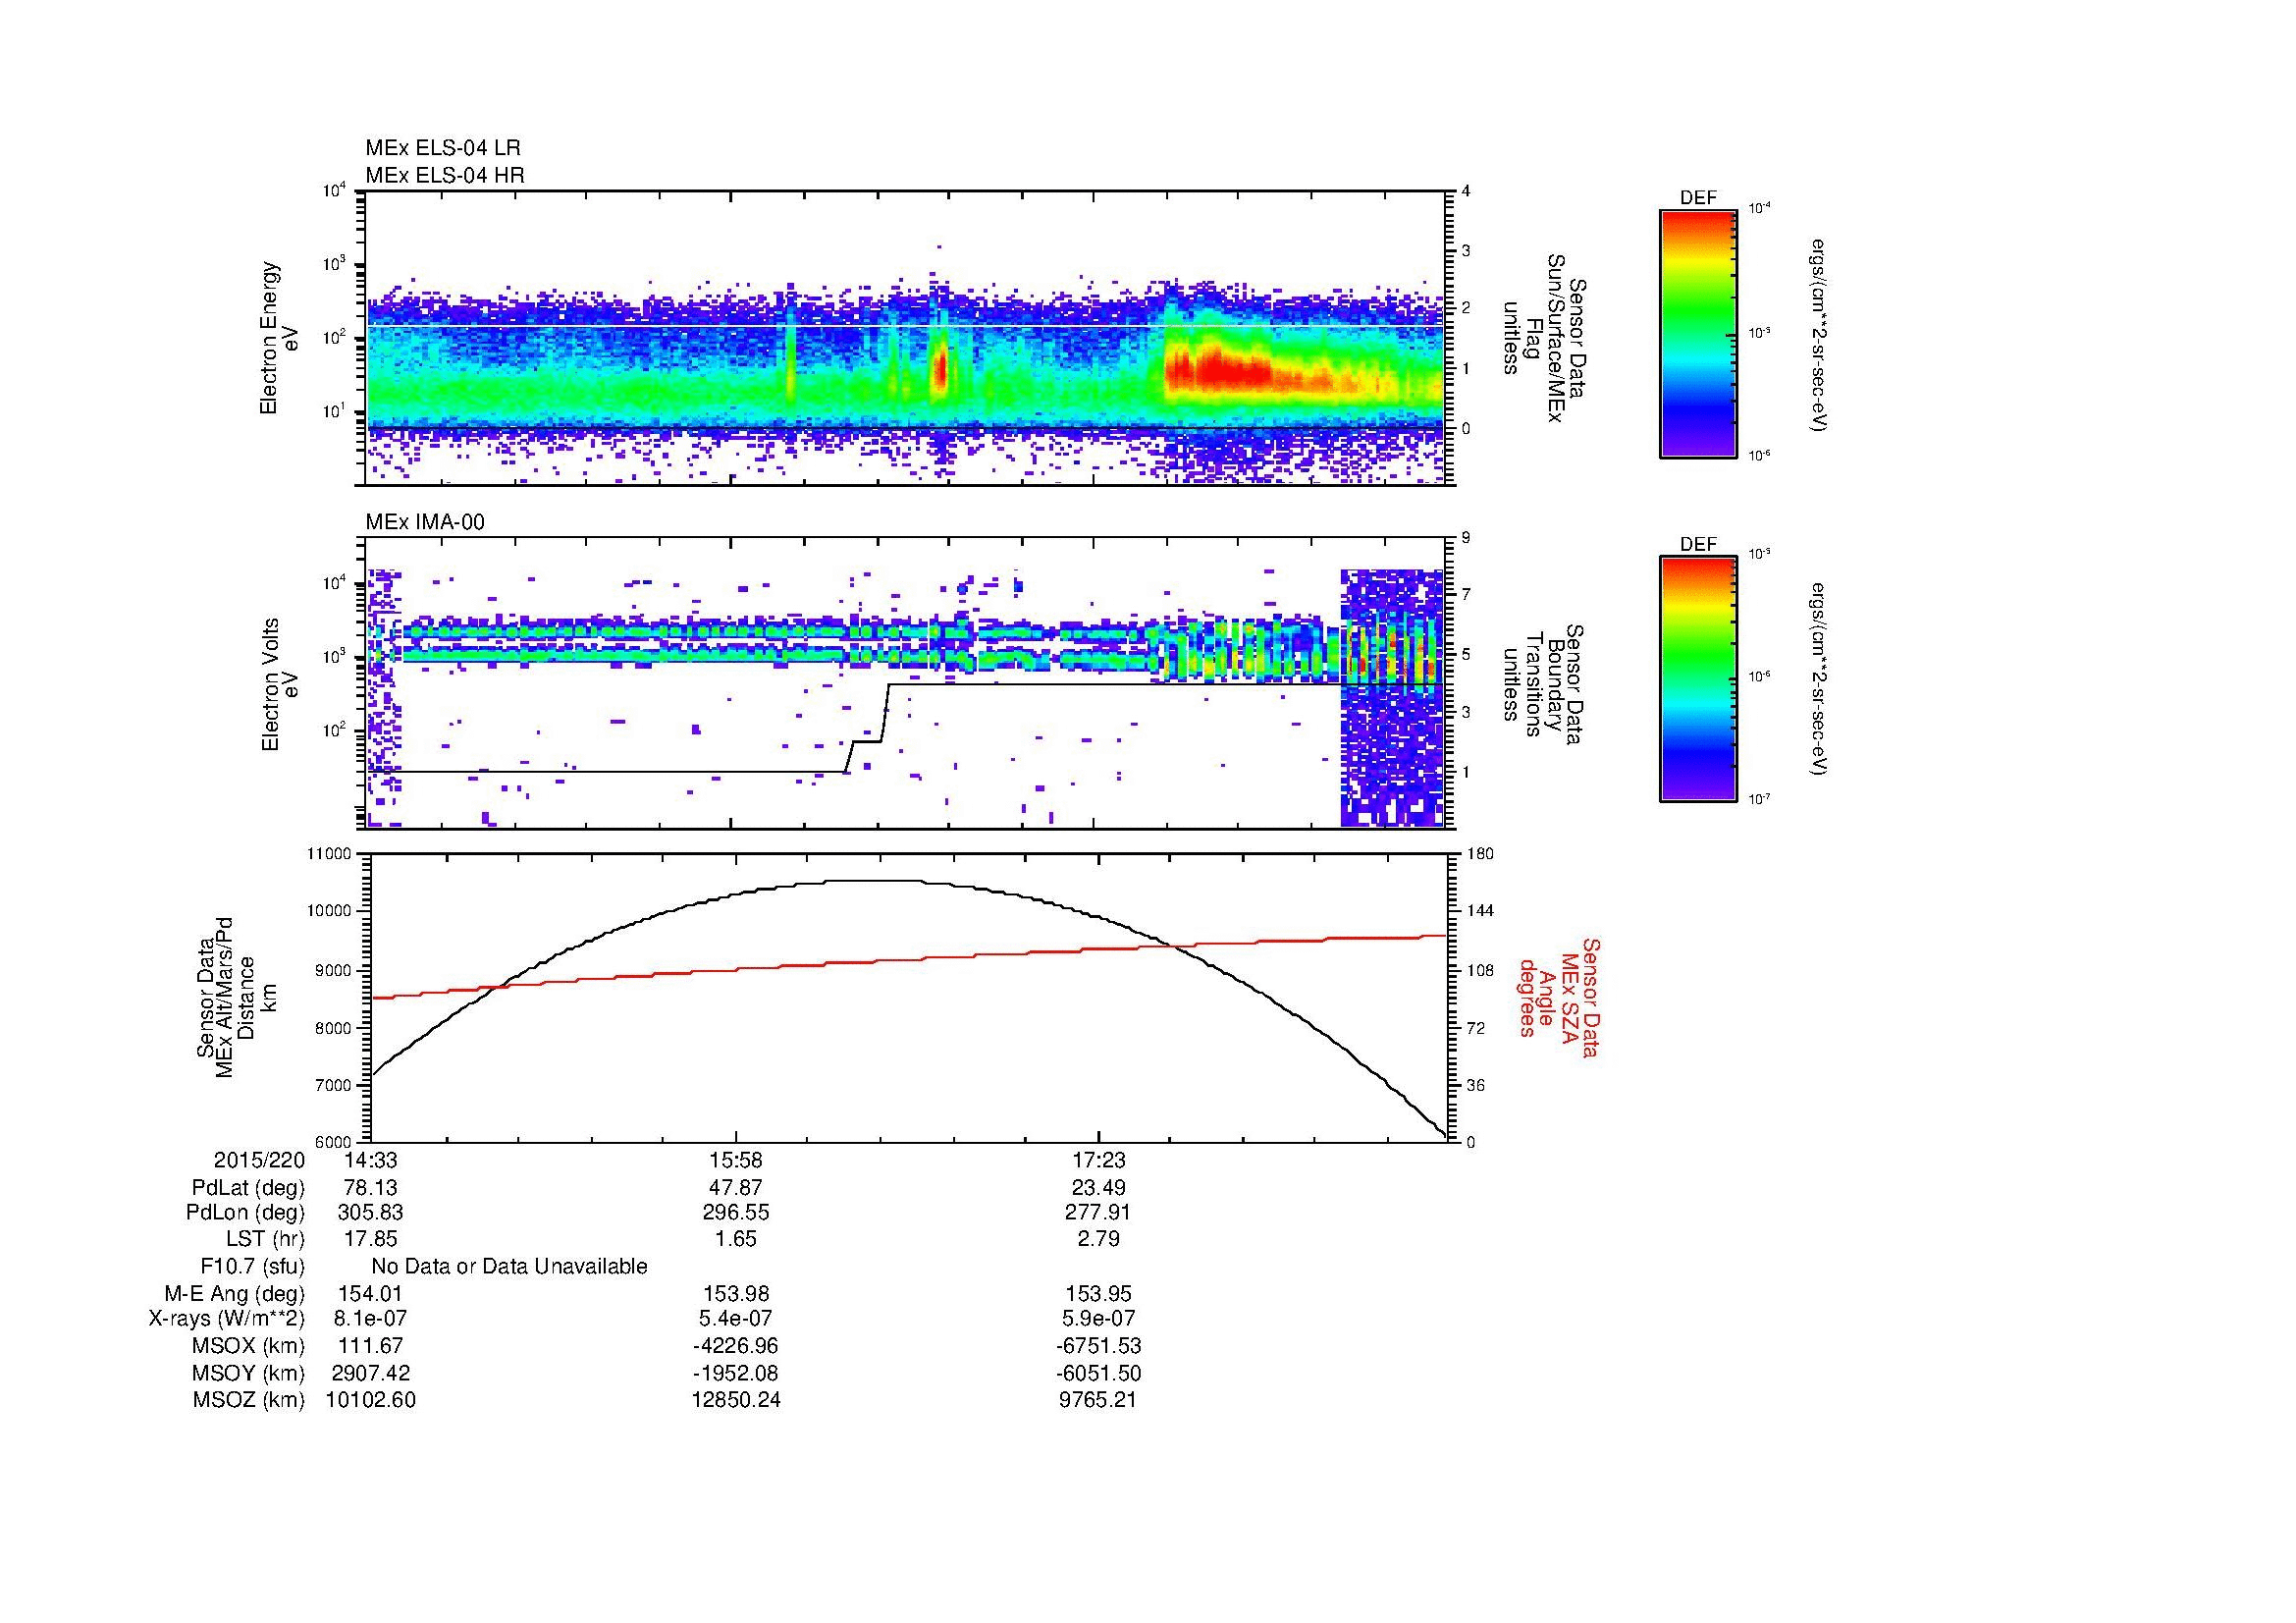The width and height of the screenshot is (2296, 1623).
Task: Click the 'PdLon (deg)' row label
Action: (245, 1213)
